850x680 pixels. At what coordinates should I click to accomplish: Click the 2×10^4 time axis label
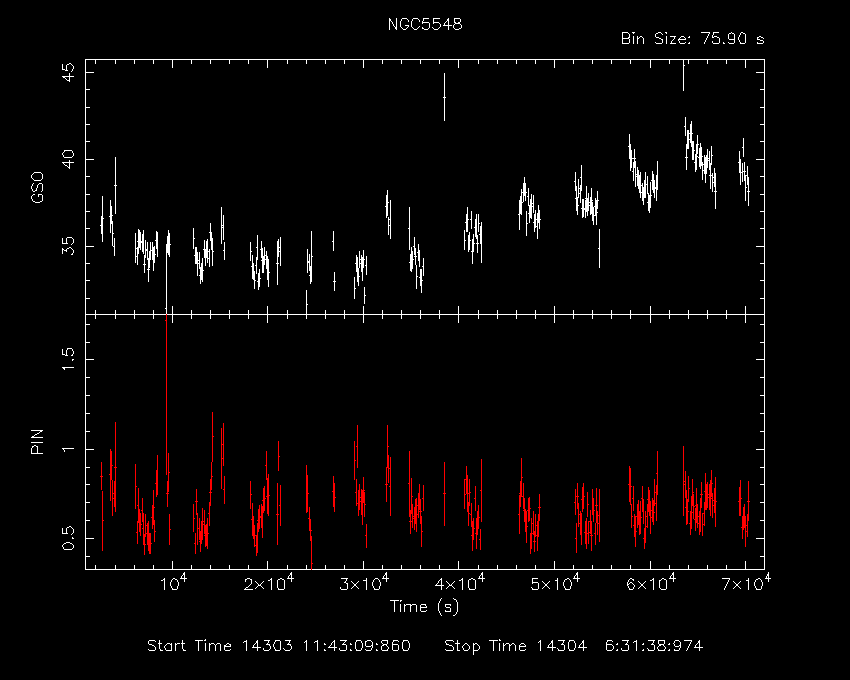[268, 585]
